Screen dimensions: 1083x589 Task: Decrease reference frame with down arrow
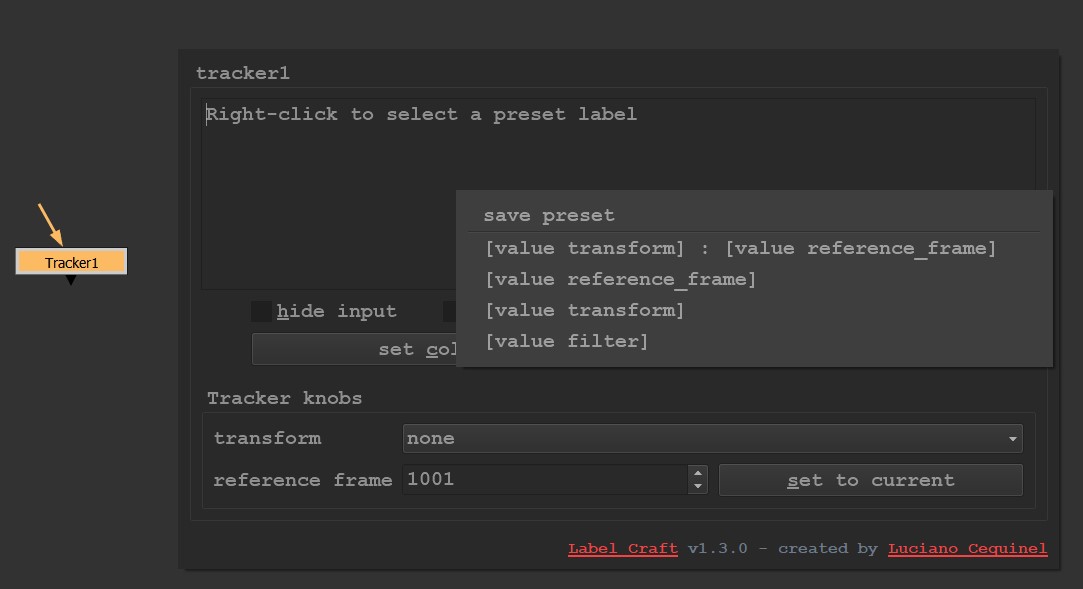click(698, 487)
